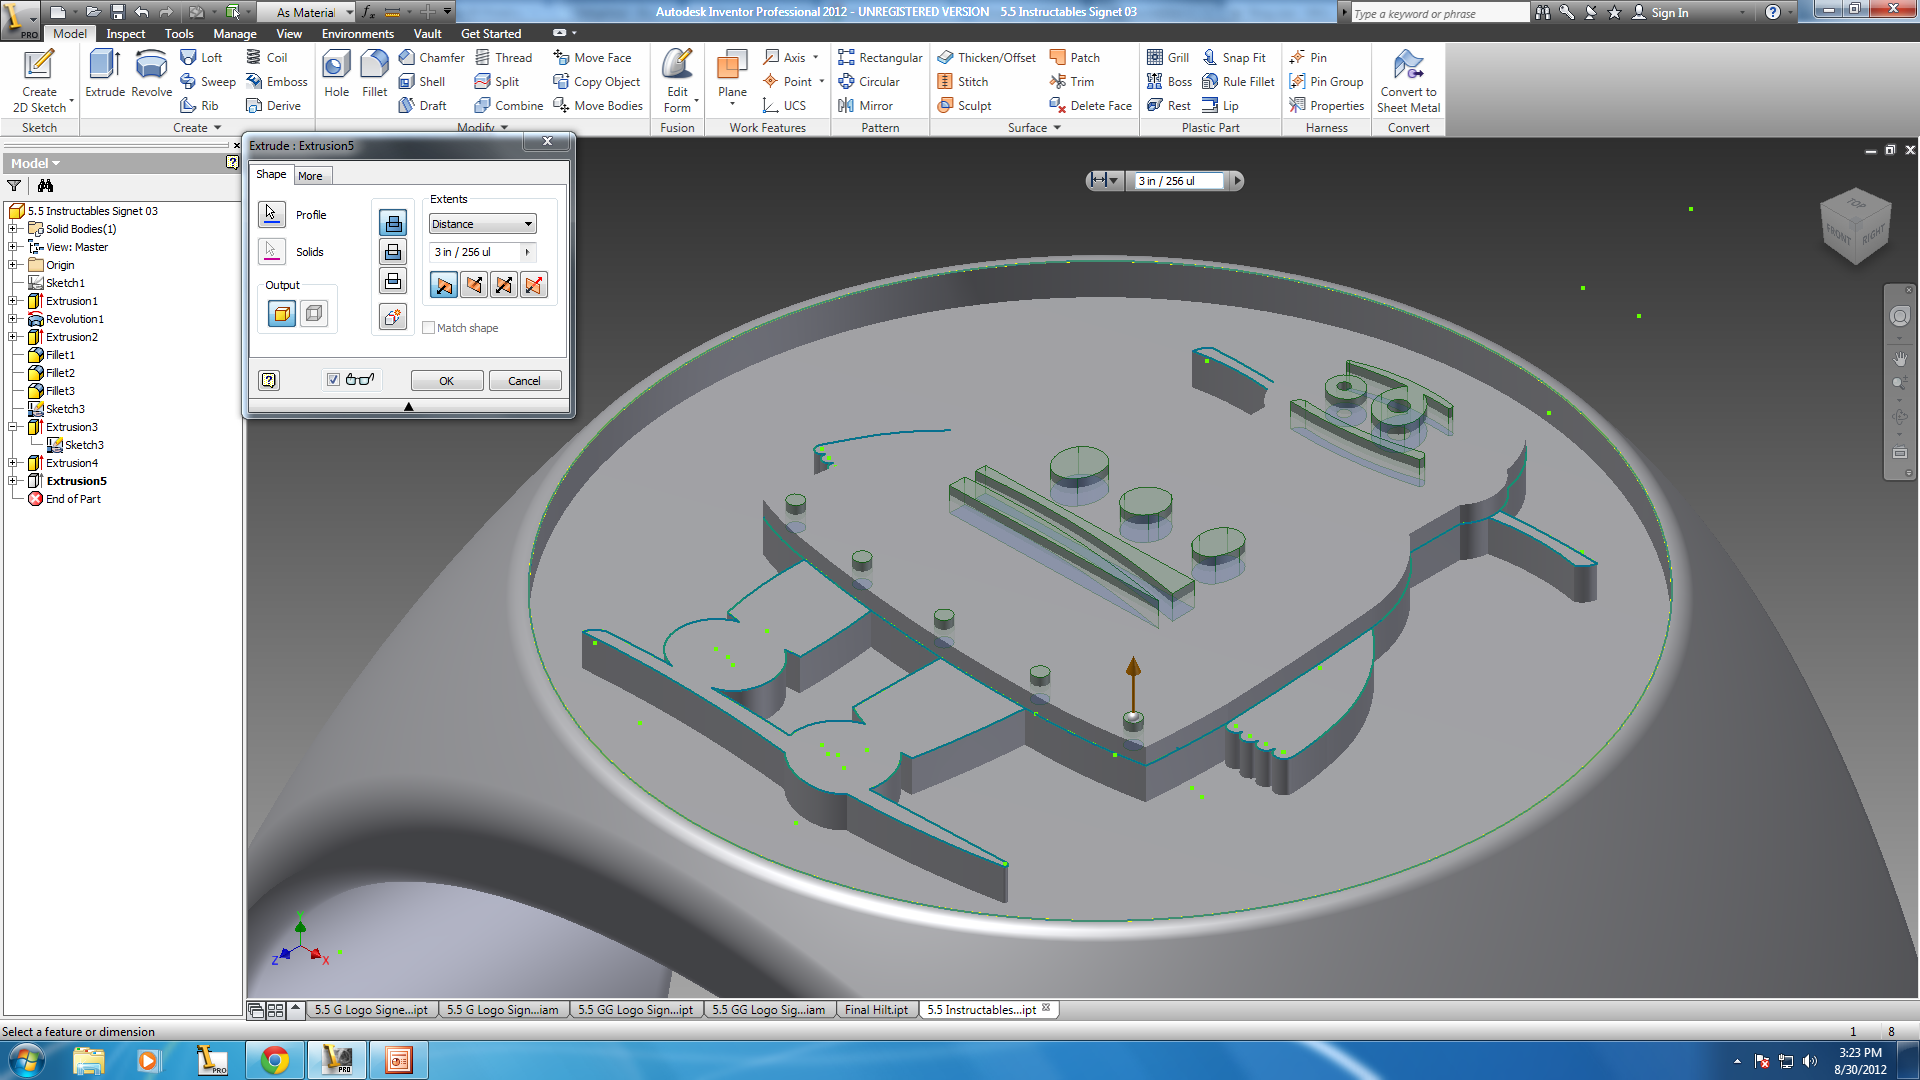Select the Thicken/Offset tool
Image resolution: width=1920 pixels, height=1080 pixels.
pyautogui.click(x=986, y=58)
